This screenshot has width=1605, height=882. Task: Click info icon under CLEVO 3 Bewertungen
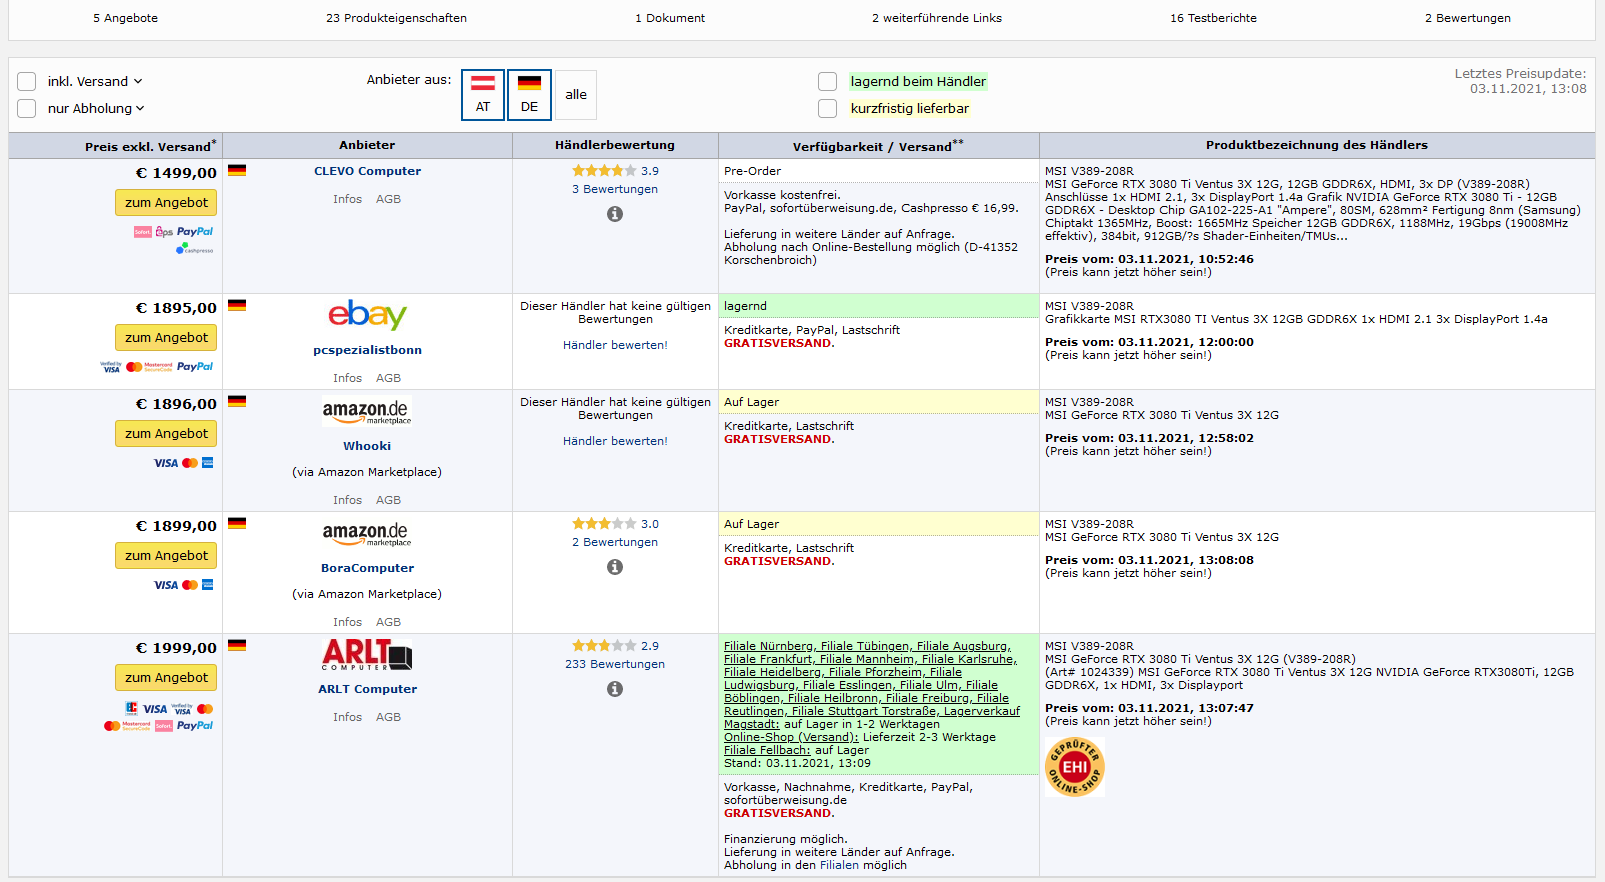615,214
